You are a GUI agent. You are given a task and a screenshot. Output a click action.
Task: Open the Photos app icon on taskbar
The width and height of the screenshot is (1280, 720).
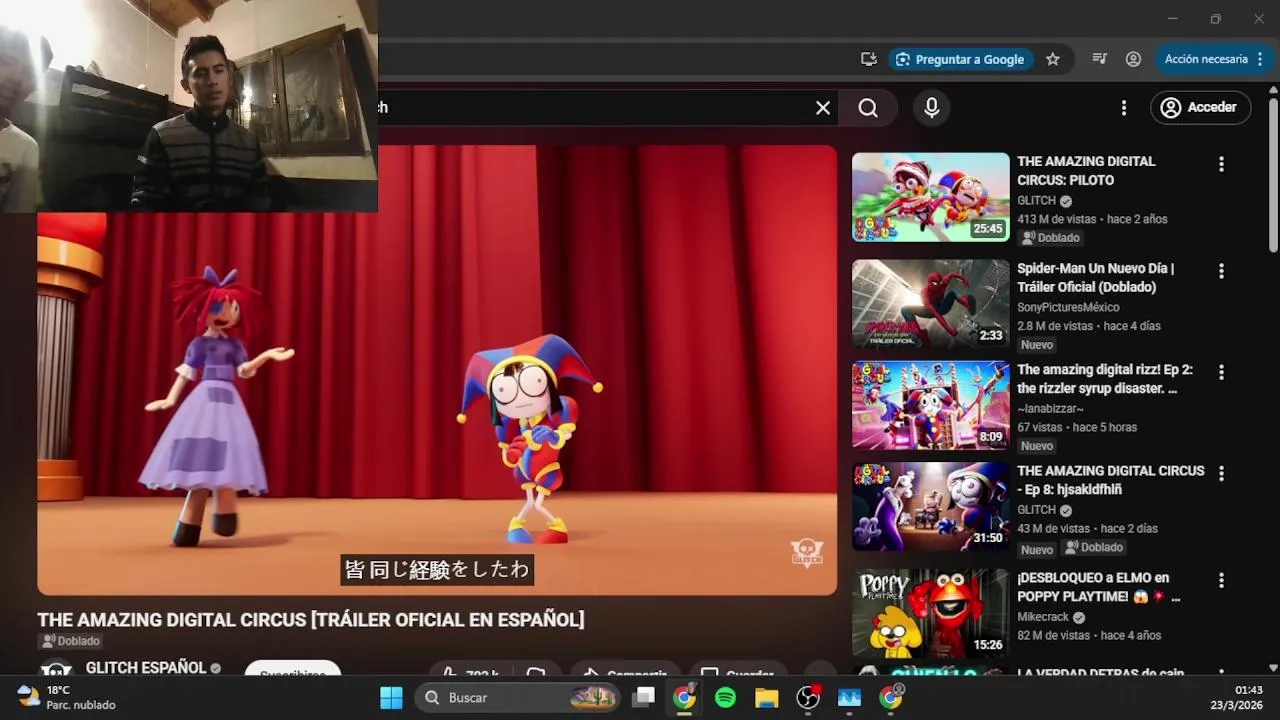click(850, 697)
